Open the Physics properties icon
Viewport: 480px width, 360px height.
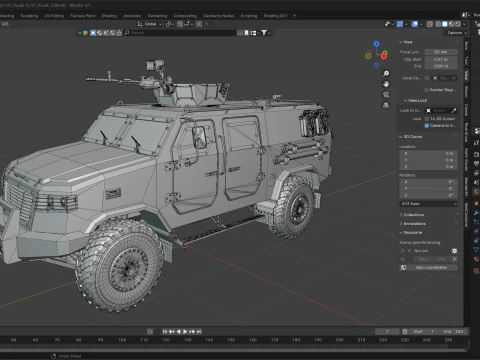(x=476, y=231)
